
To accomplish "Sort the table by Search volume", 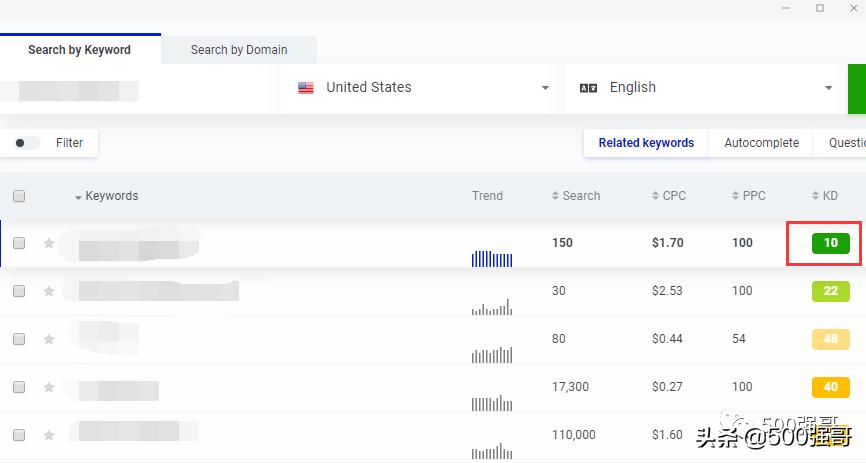I will [x=576, y=196].
